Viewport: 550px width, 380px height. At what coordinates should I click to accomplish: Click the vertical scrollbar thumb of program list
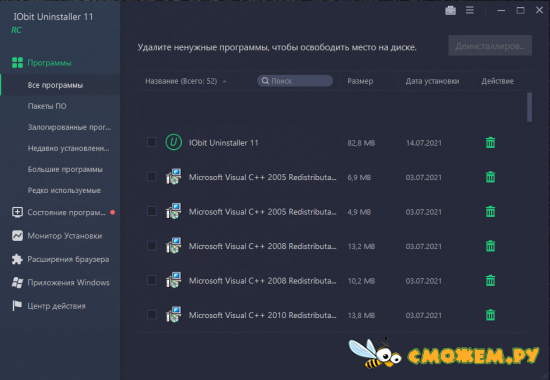(529, 107)
